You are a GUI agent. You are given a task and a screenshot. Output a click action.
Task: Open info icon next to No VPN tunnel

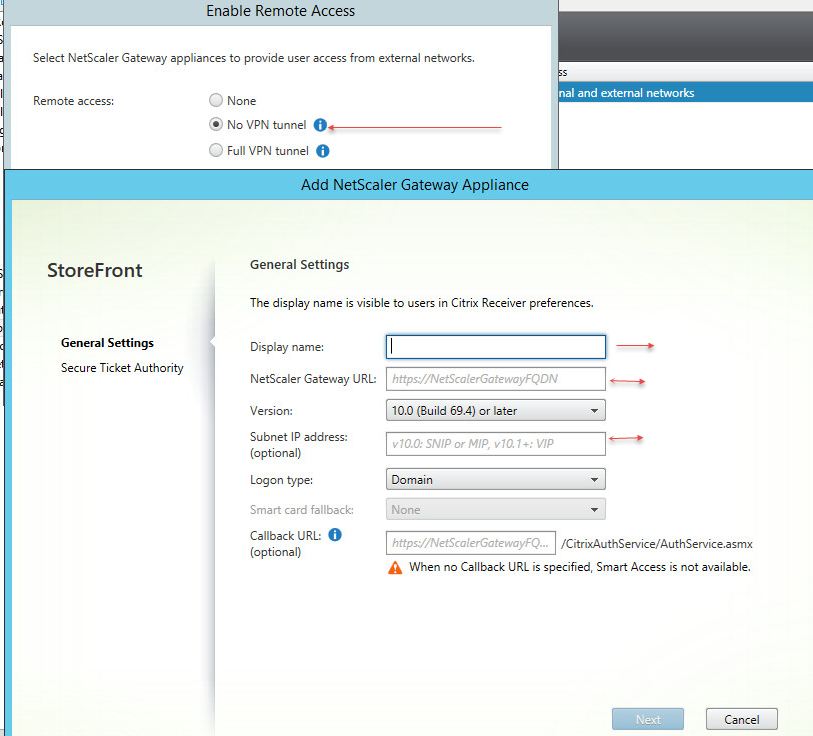coord(320,125)
